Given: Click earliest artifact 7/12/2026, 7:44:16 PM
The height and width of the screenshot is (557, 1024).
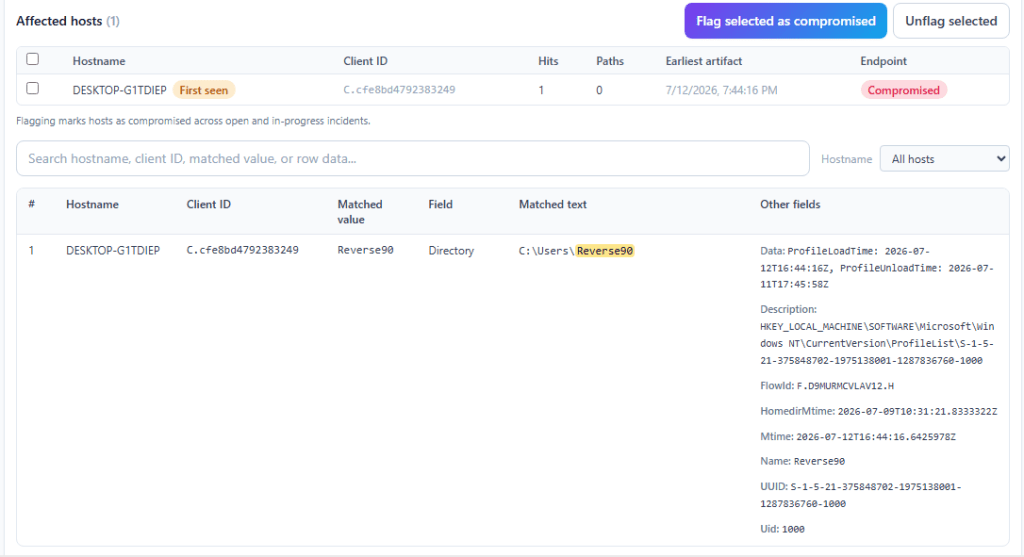Looking at the screenshot, I should coord(721,90).
